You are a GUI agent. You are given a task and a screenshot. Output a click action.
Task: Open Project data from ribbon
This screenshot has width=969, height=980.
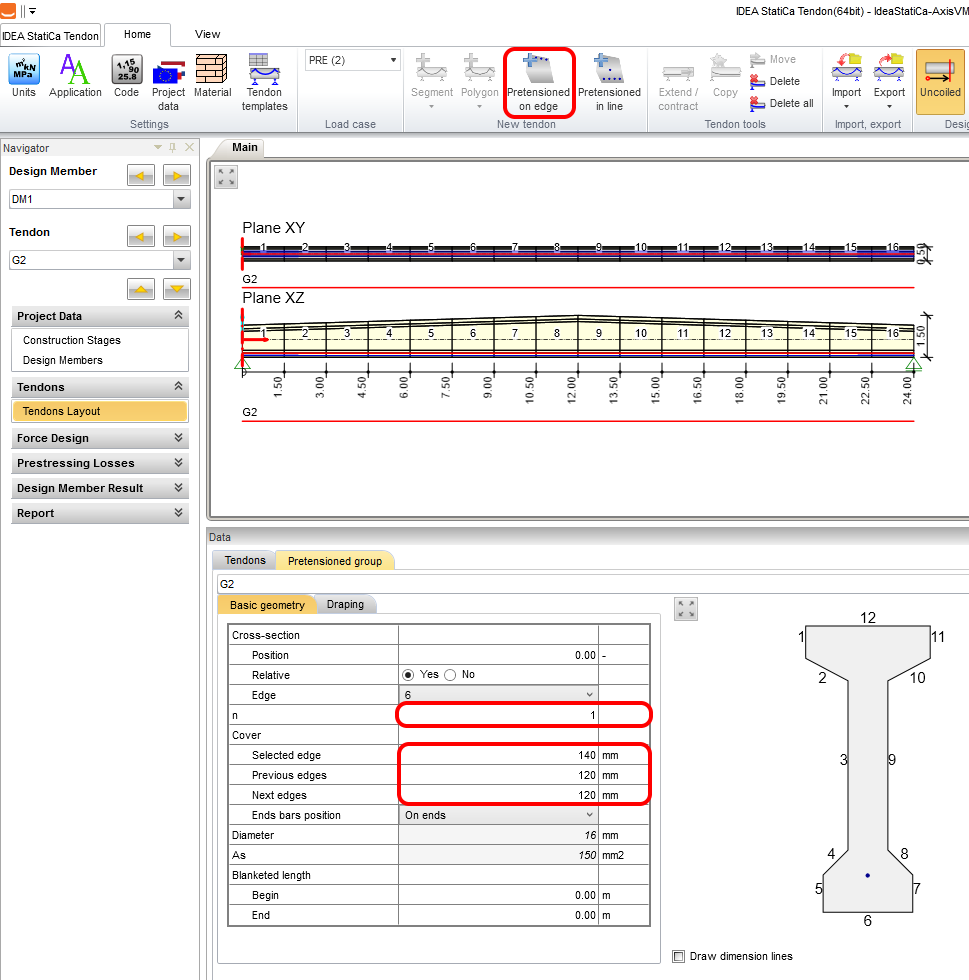168,80
